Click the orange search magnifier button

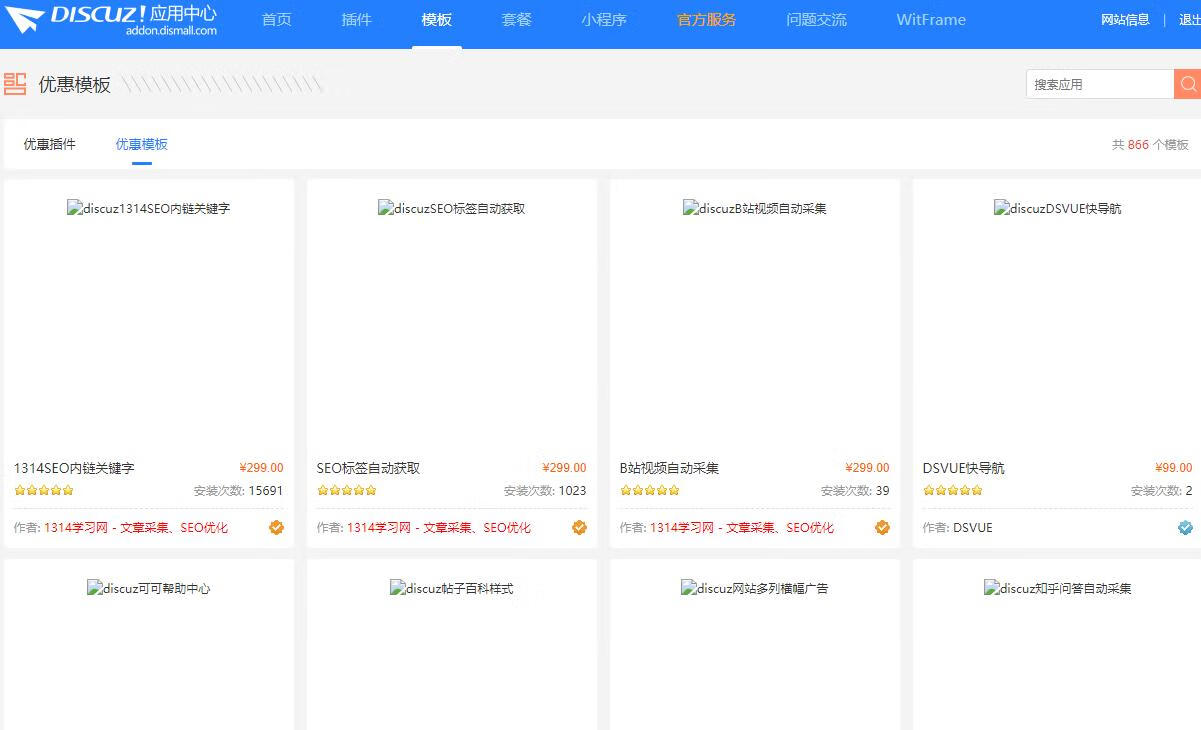[1187, 85]
